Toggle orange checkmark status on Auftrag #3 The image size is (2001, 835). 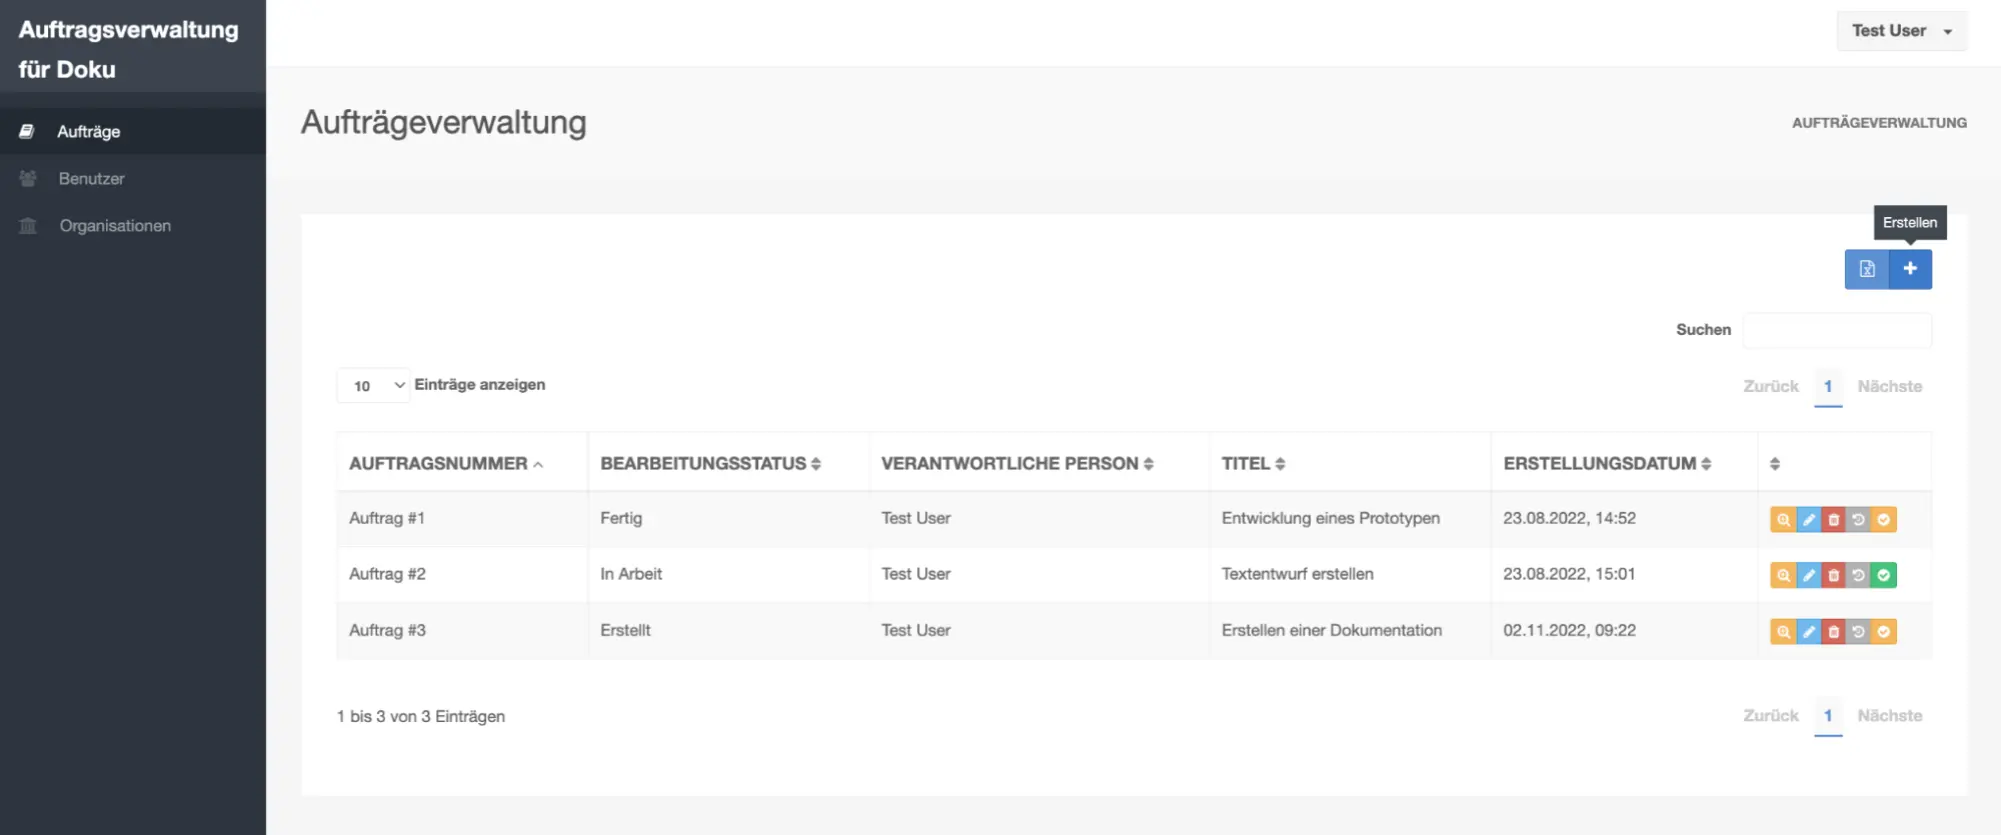1884,632
